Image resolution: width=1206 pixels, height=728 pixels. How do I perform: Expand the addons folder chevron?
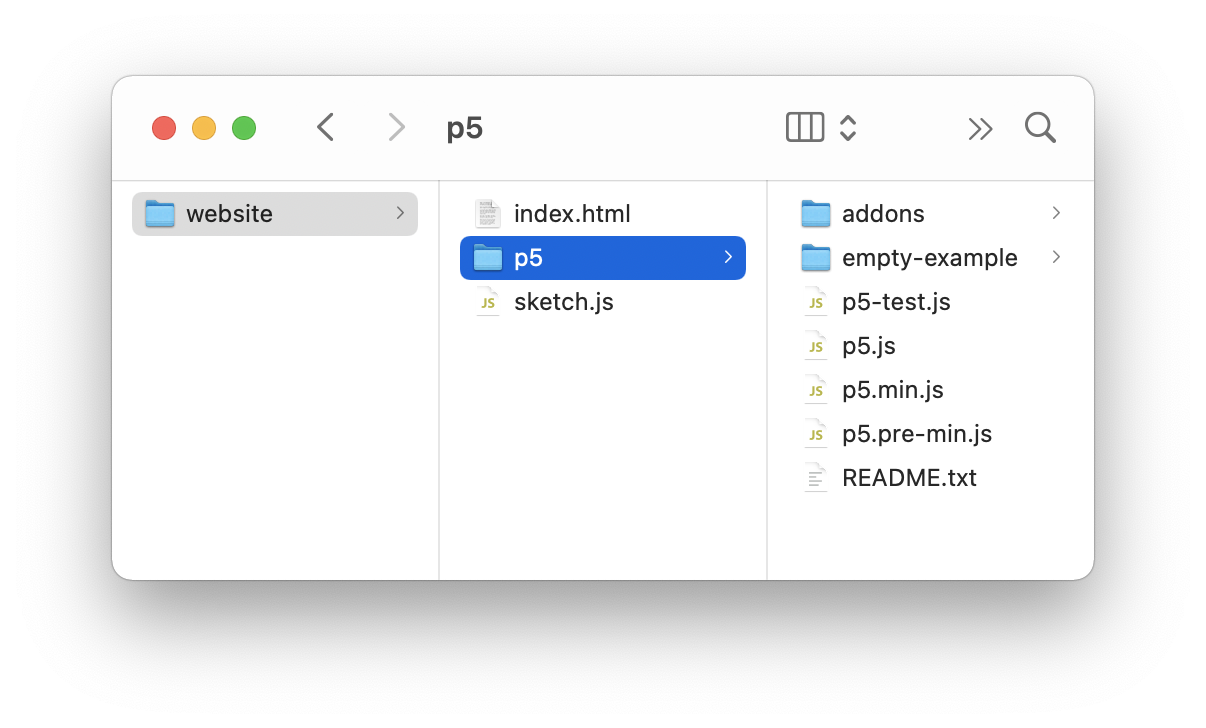click(1056, 213)
